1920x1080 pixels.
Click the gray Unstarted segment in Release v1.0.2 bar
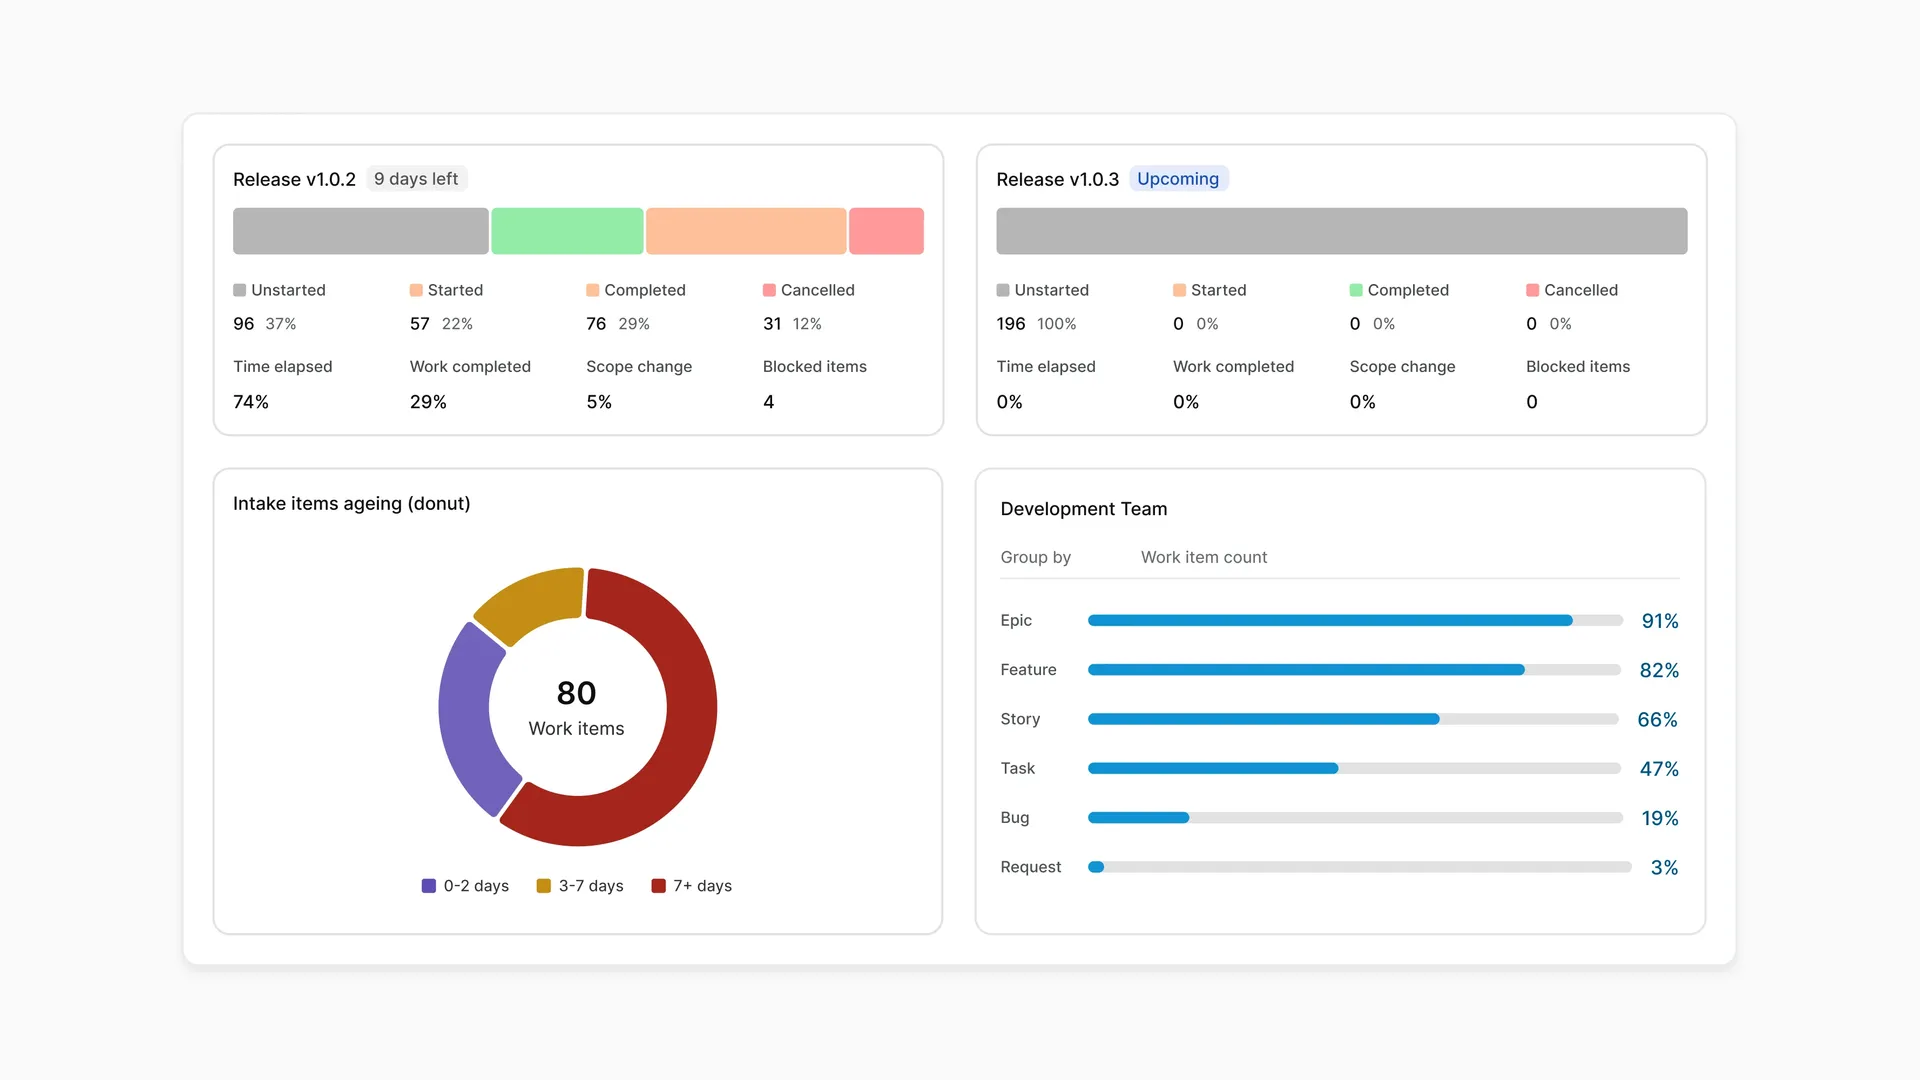click(x=361, y=231)
